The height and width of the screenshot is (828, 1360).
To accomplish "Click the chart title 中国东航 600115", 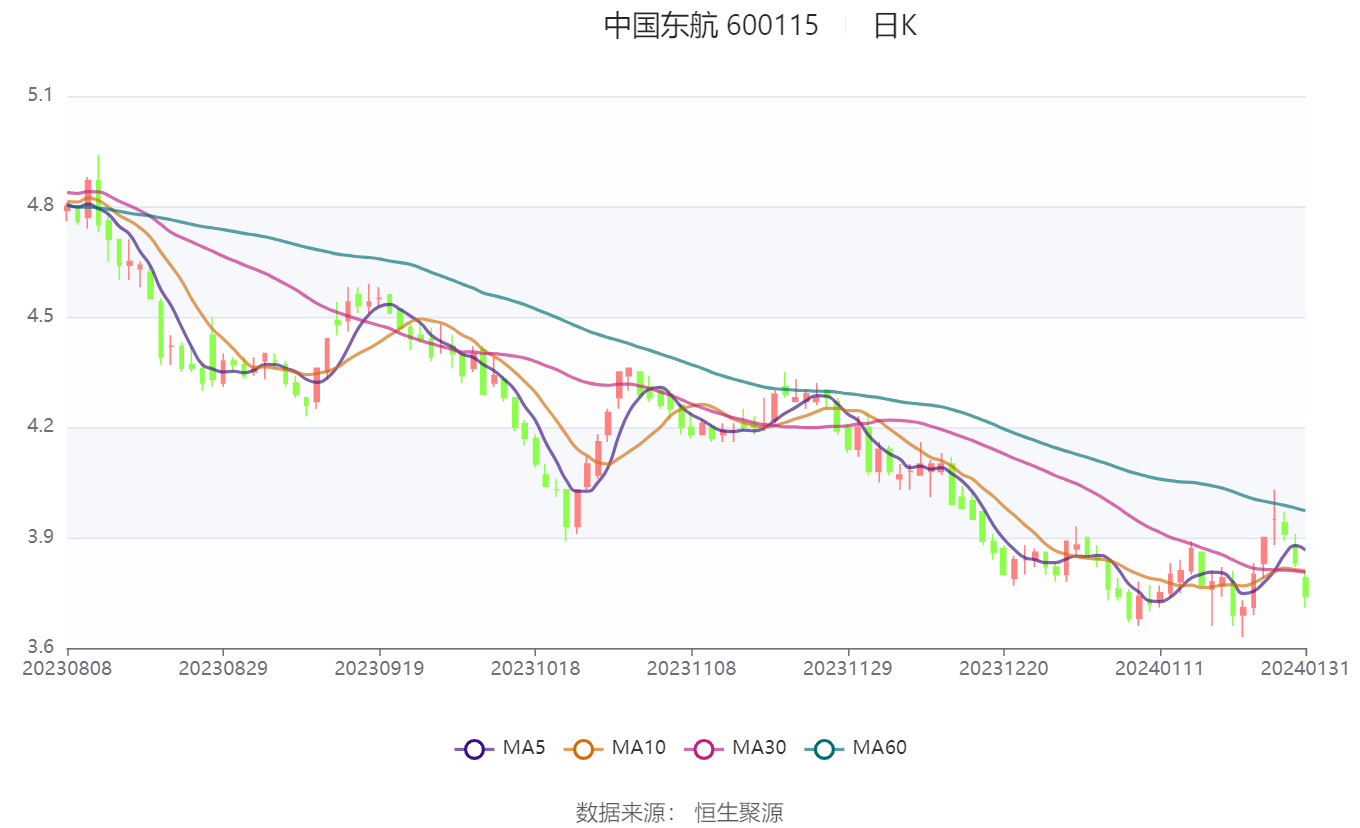I will pos(710,25).
